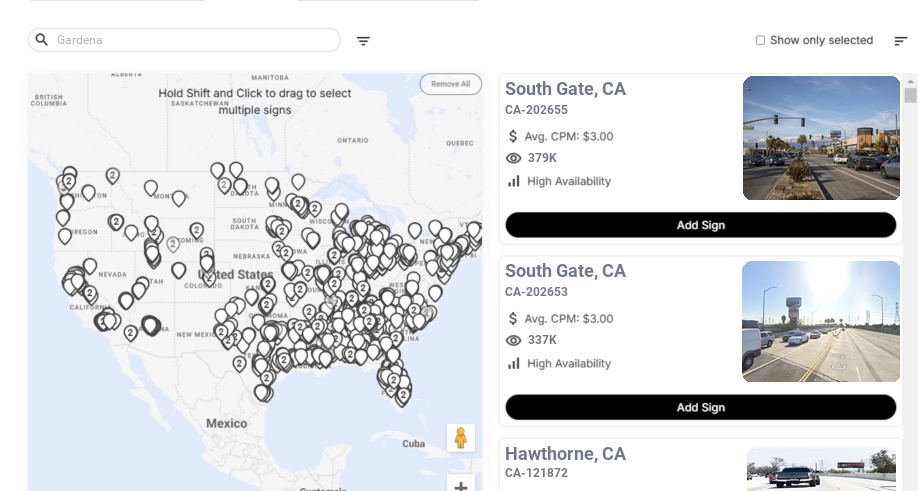
Task: Click the eye icon next to 379K
Action: click(514, 158)
